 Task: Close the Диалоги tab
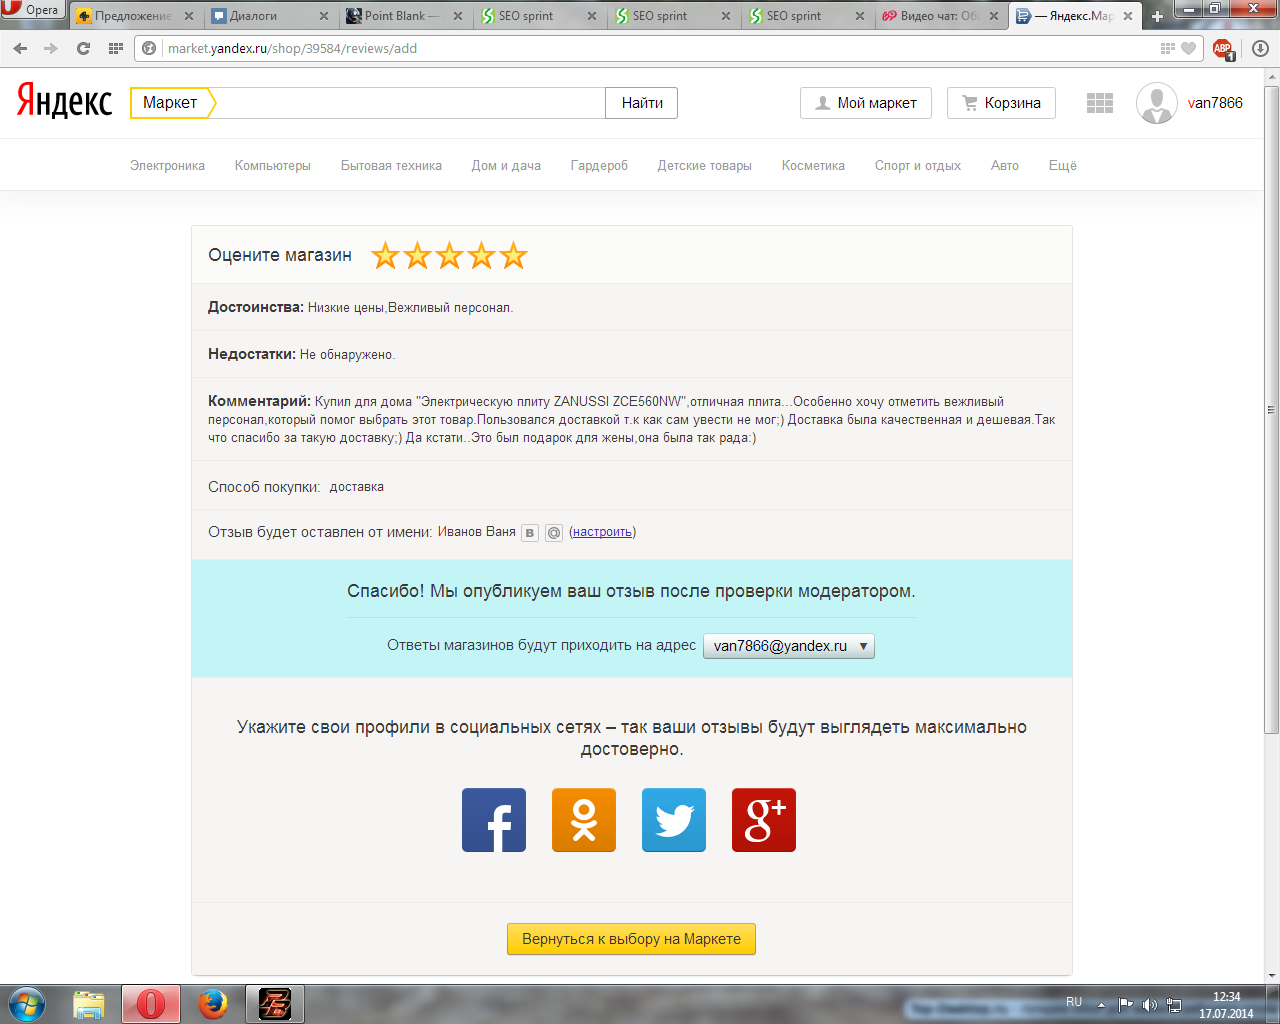(323, 16)
